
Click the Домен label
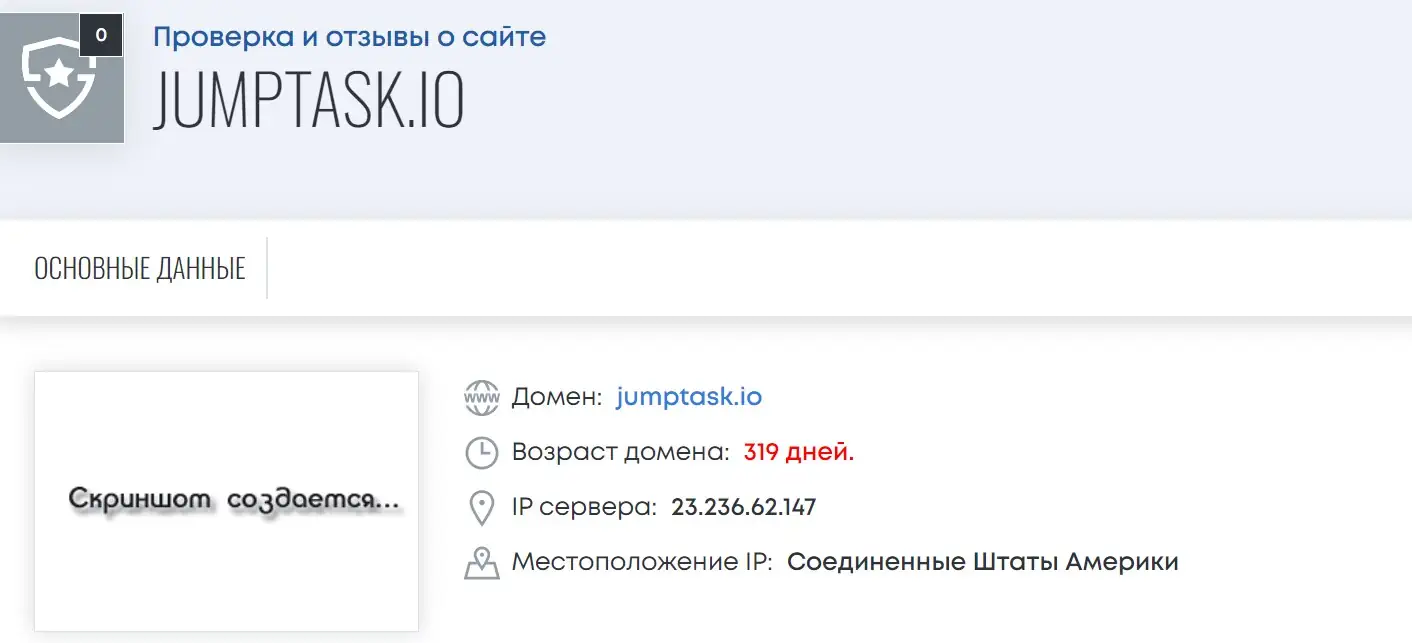557,397
